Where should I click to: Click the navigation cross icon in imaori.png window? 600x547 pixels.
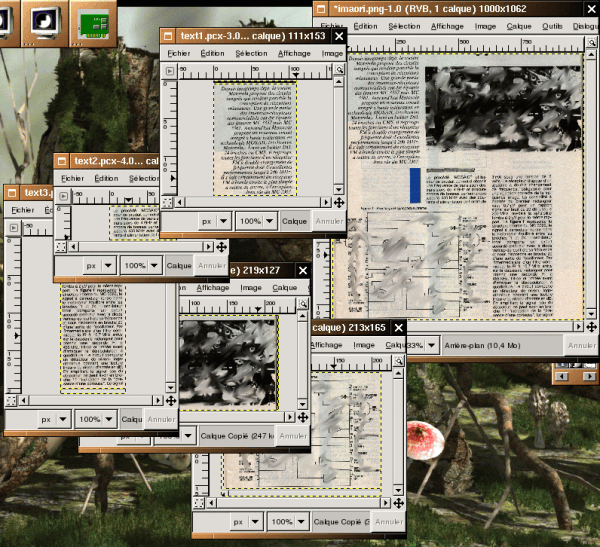coord(590,326)
